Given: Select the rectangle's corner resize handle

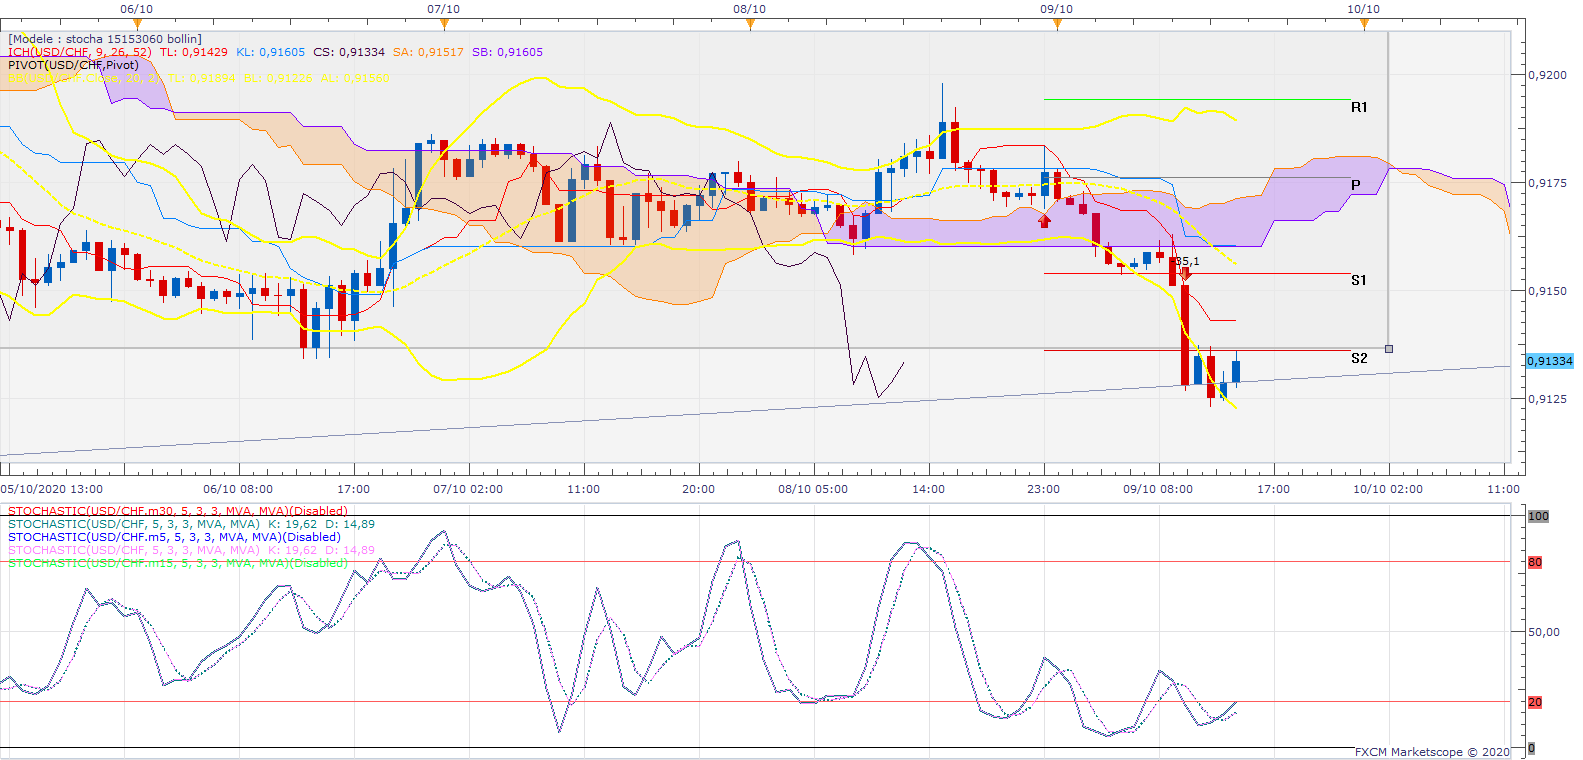Looking at the screenshot, I should pyautogui.click(x=1388, y=349).
